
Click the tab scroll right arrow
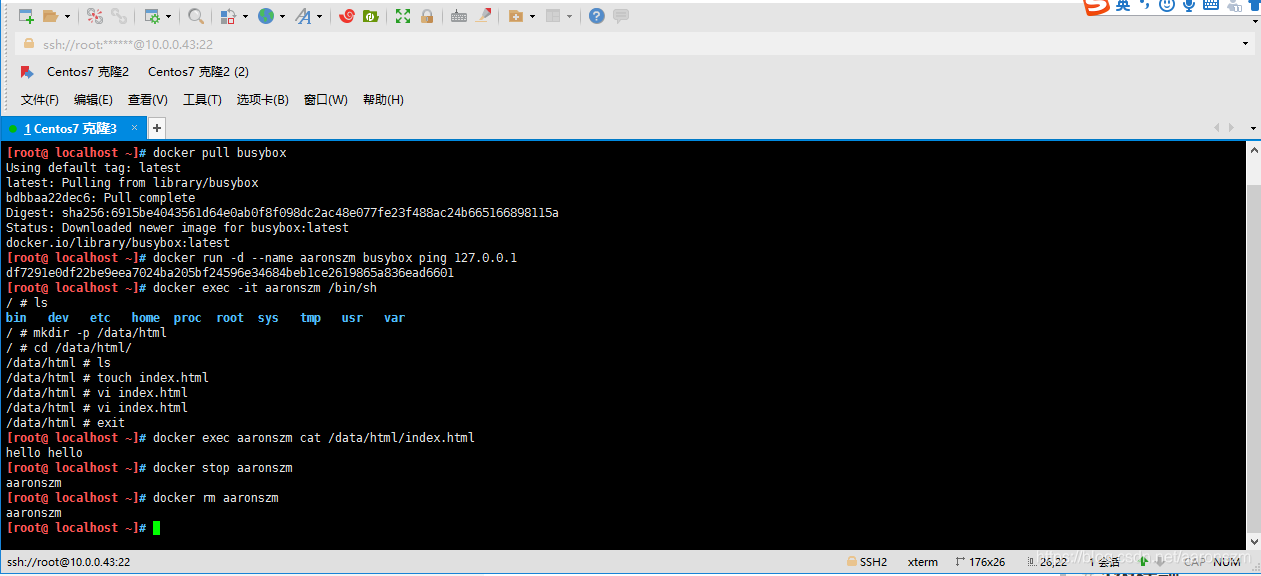(1231, 128)
